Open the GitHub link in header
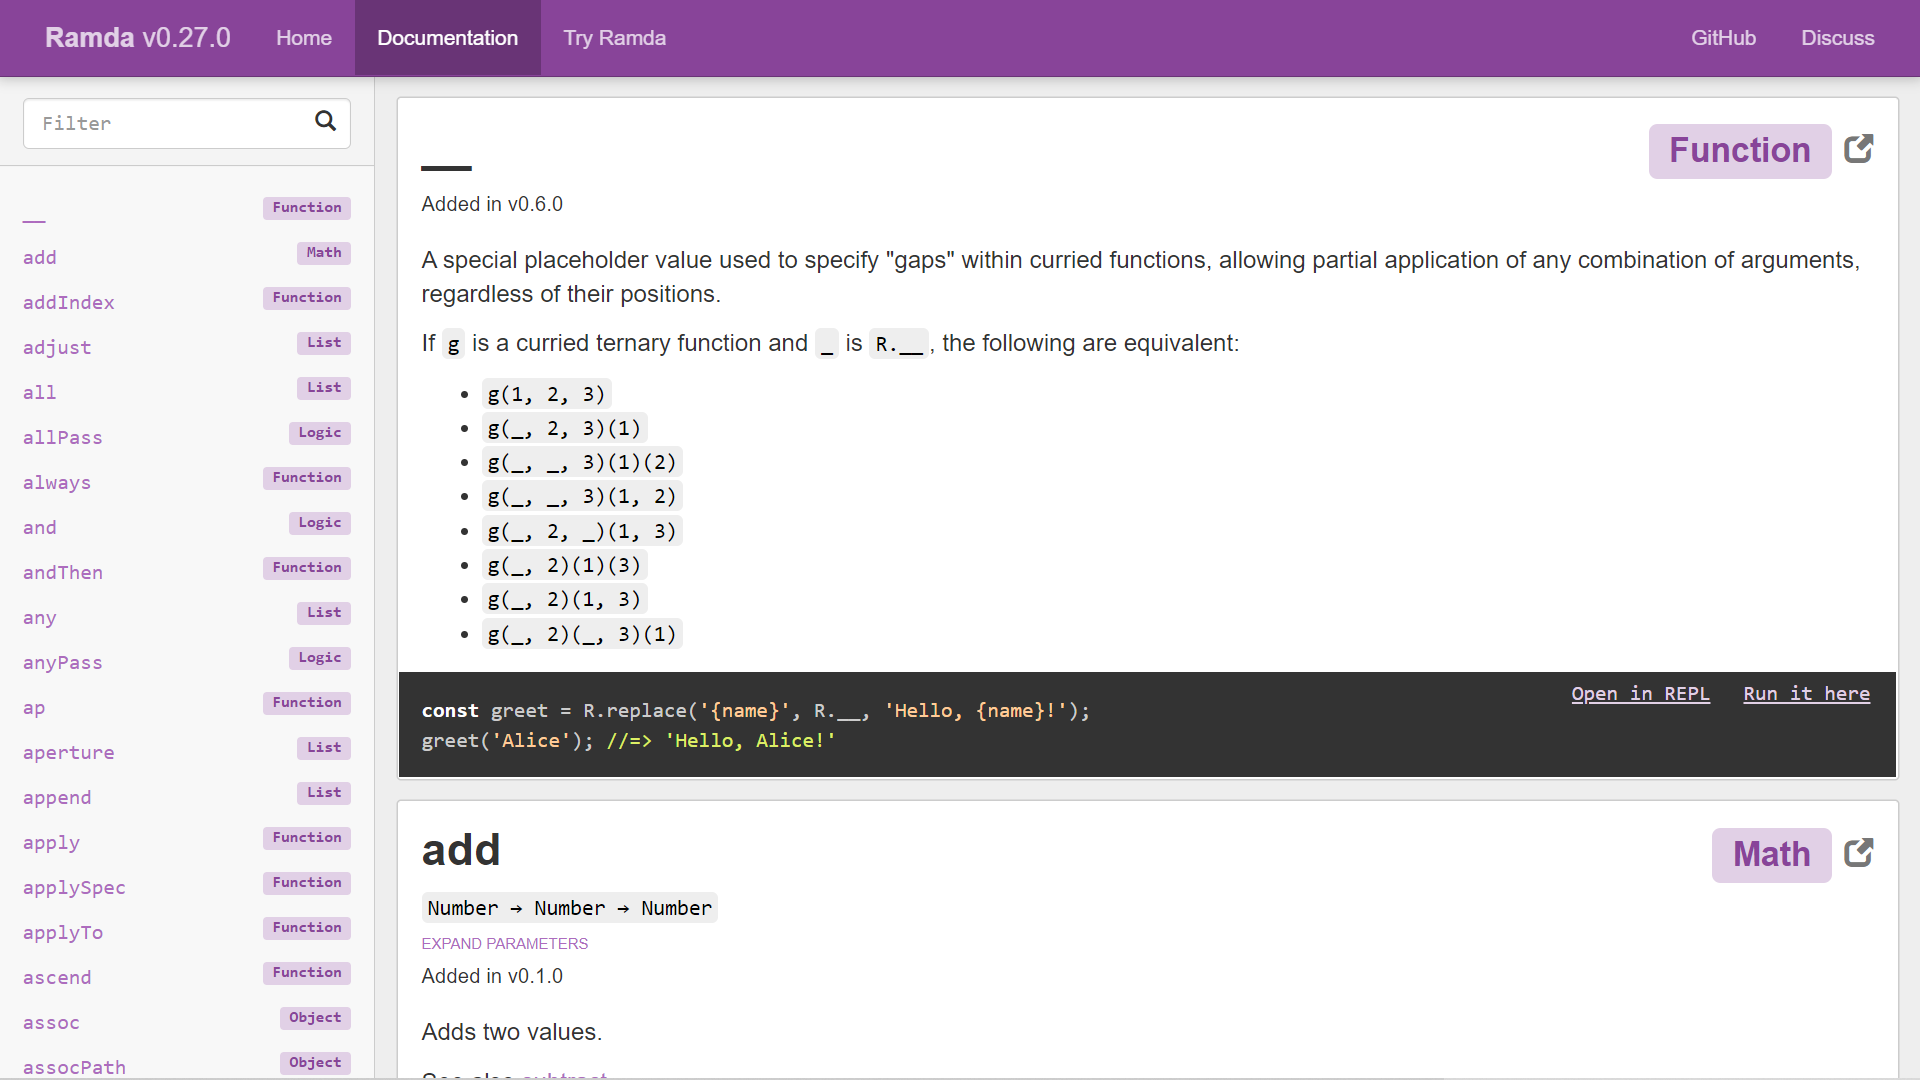This screenshot has height=1080, width=1920. coord(1723,38)
